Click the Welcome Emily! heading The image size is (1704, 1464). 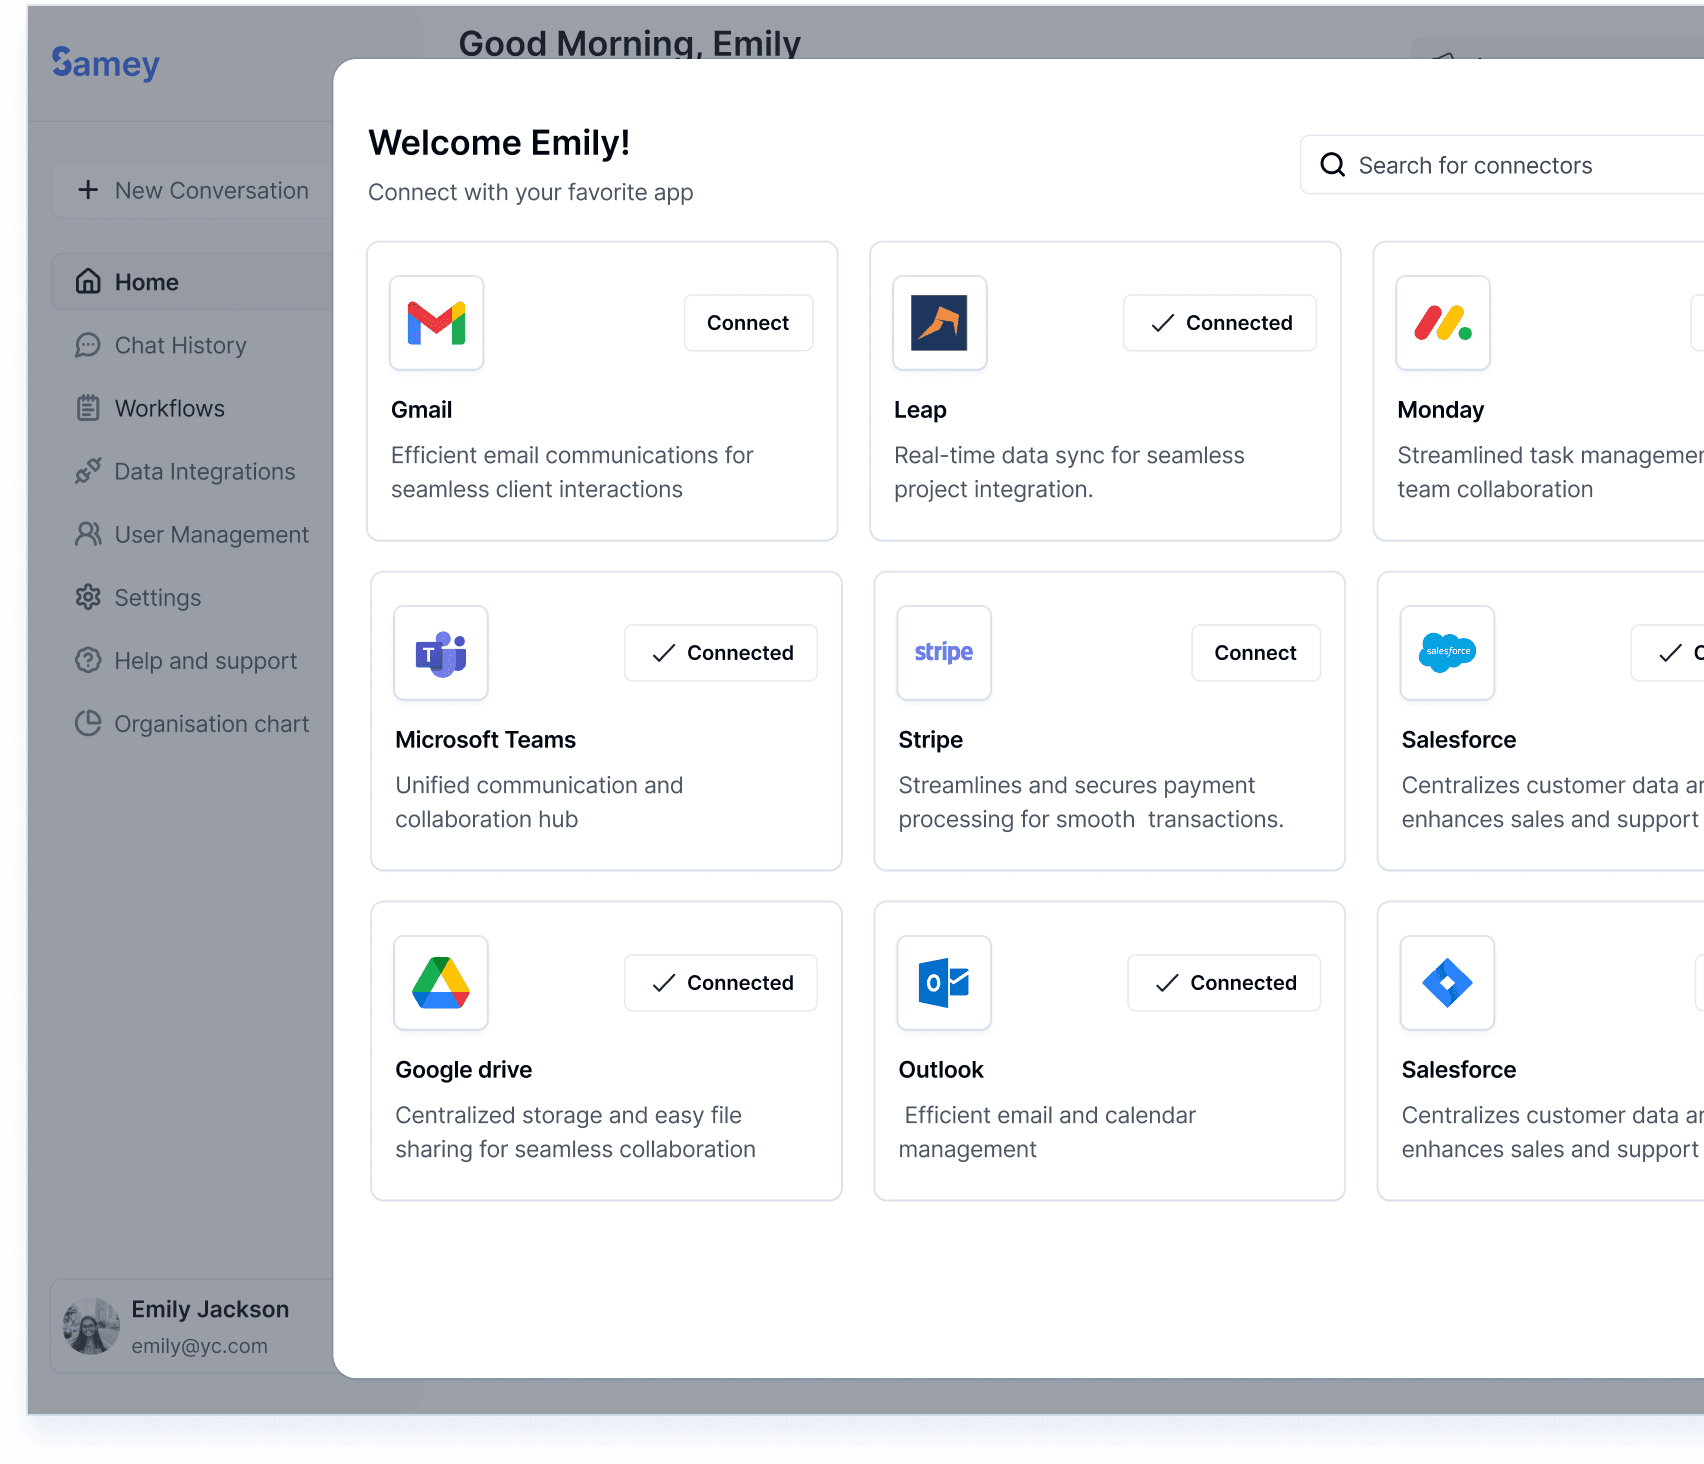pos(499,143)
